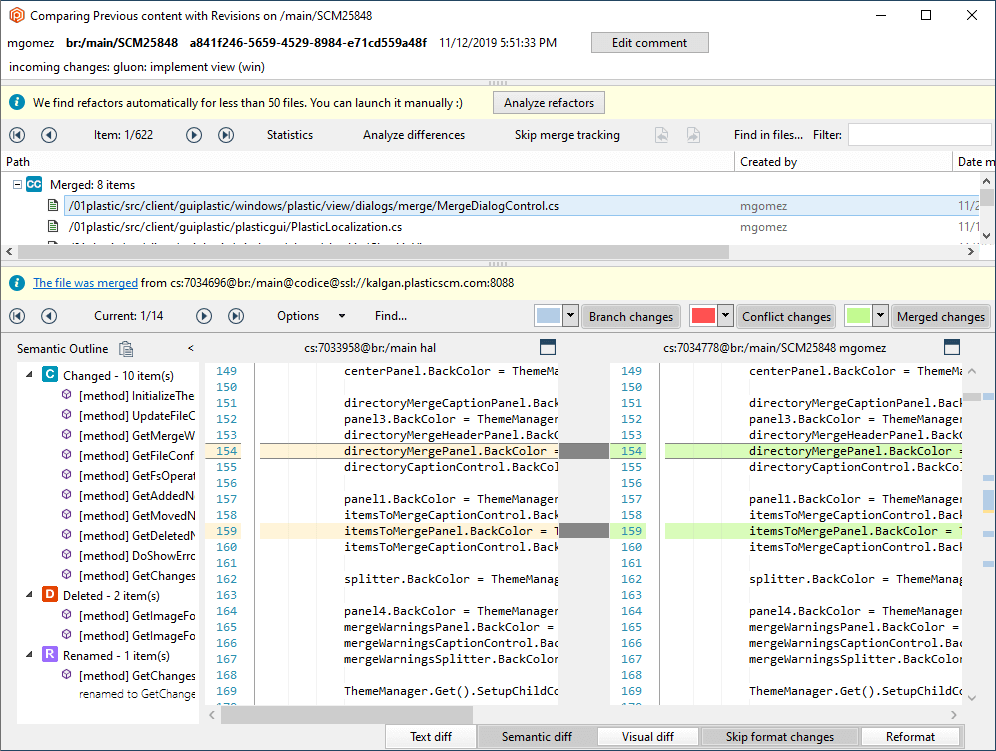Click the file icon of MergeDialogControl.cs
Viewport: 996px width, 751px height.
(53, 205)
